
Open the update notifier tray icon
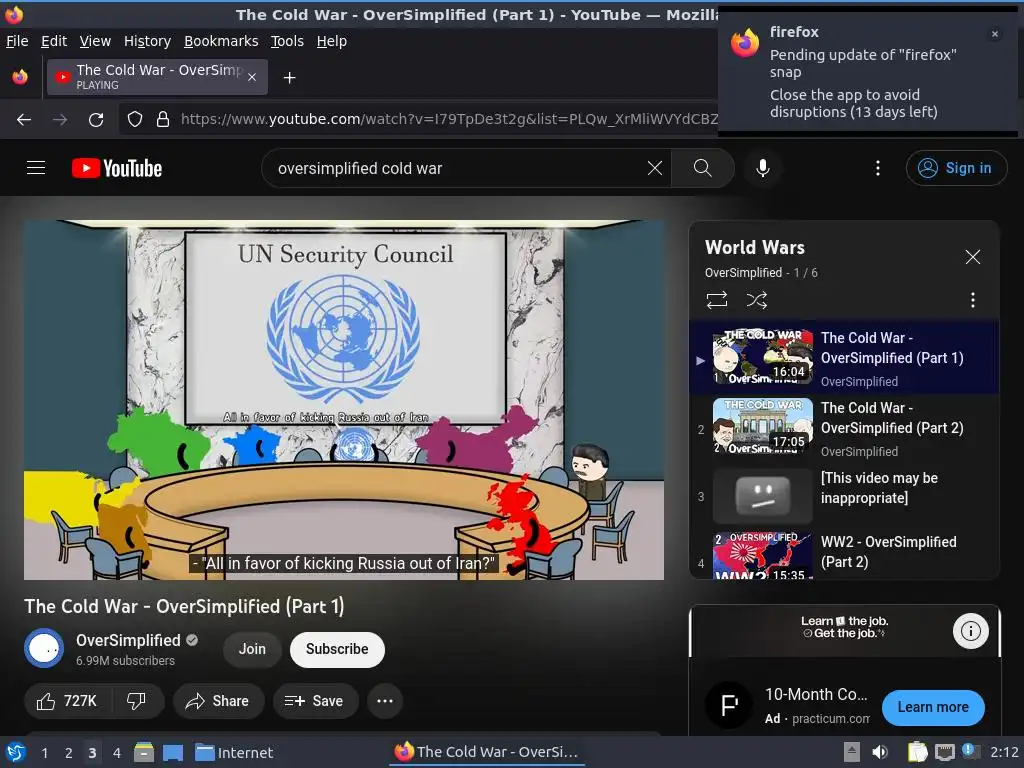(970, 751)
